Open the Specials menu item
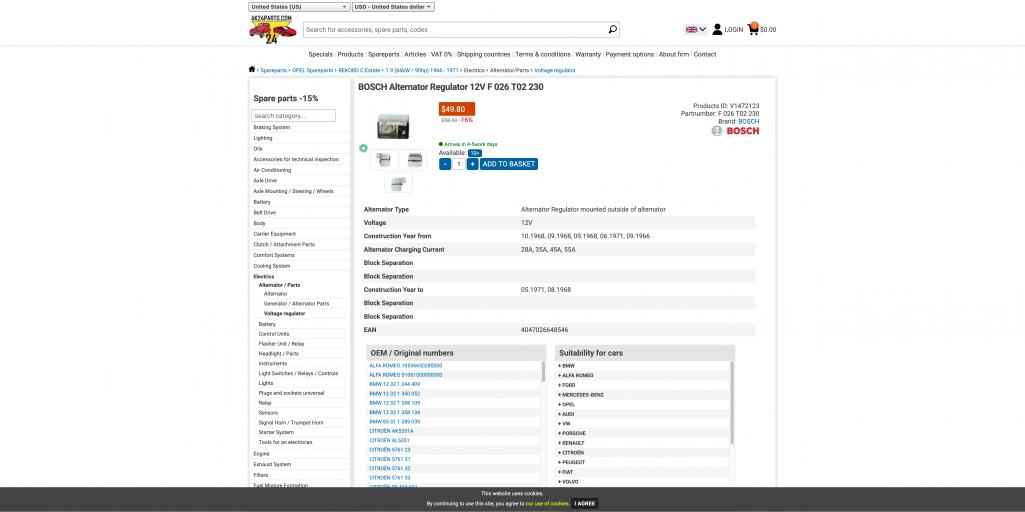Image resolution: width=1025 pixels, height=512 pixels. click(x=320, y=54)
